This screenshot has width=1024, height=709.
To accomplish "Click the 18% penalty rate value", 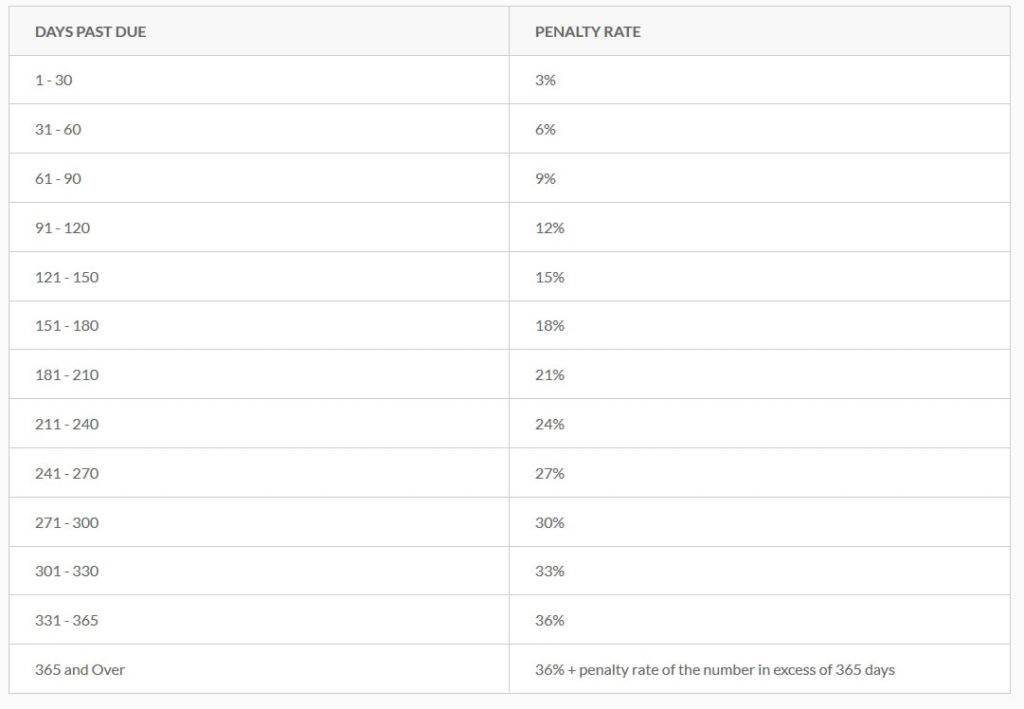I will [550, 326].
